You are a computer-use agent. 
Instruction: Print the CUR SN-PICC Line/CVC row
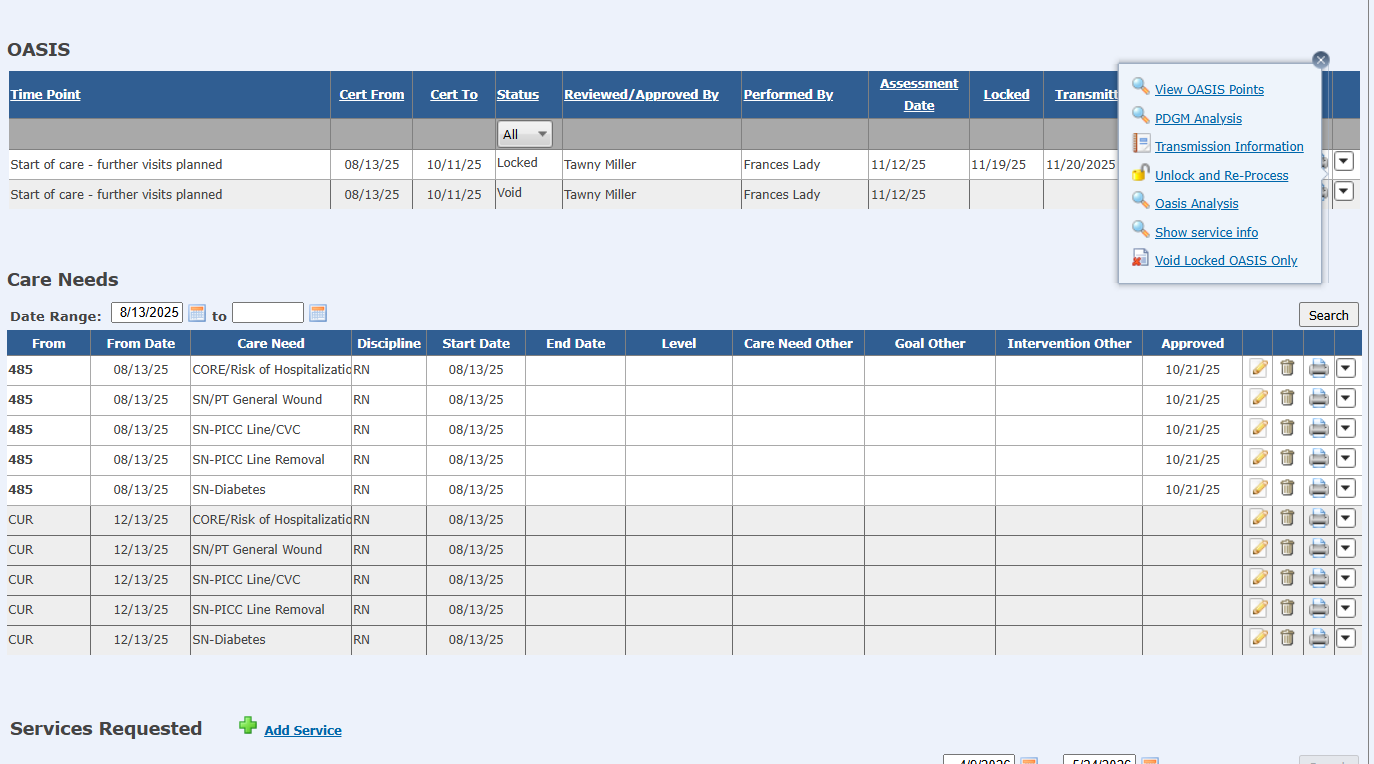point(1319,579)
